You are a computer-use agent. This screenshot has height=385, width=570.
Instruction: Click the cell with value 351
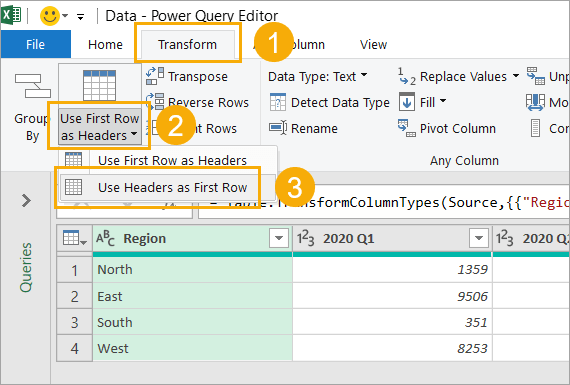tap(392, 322)
